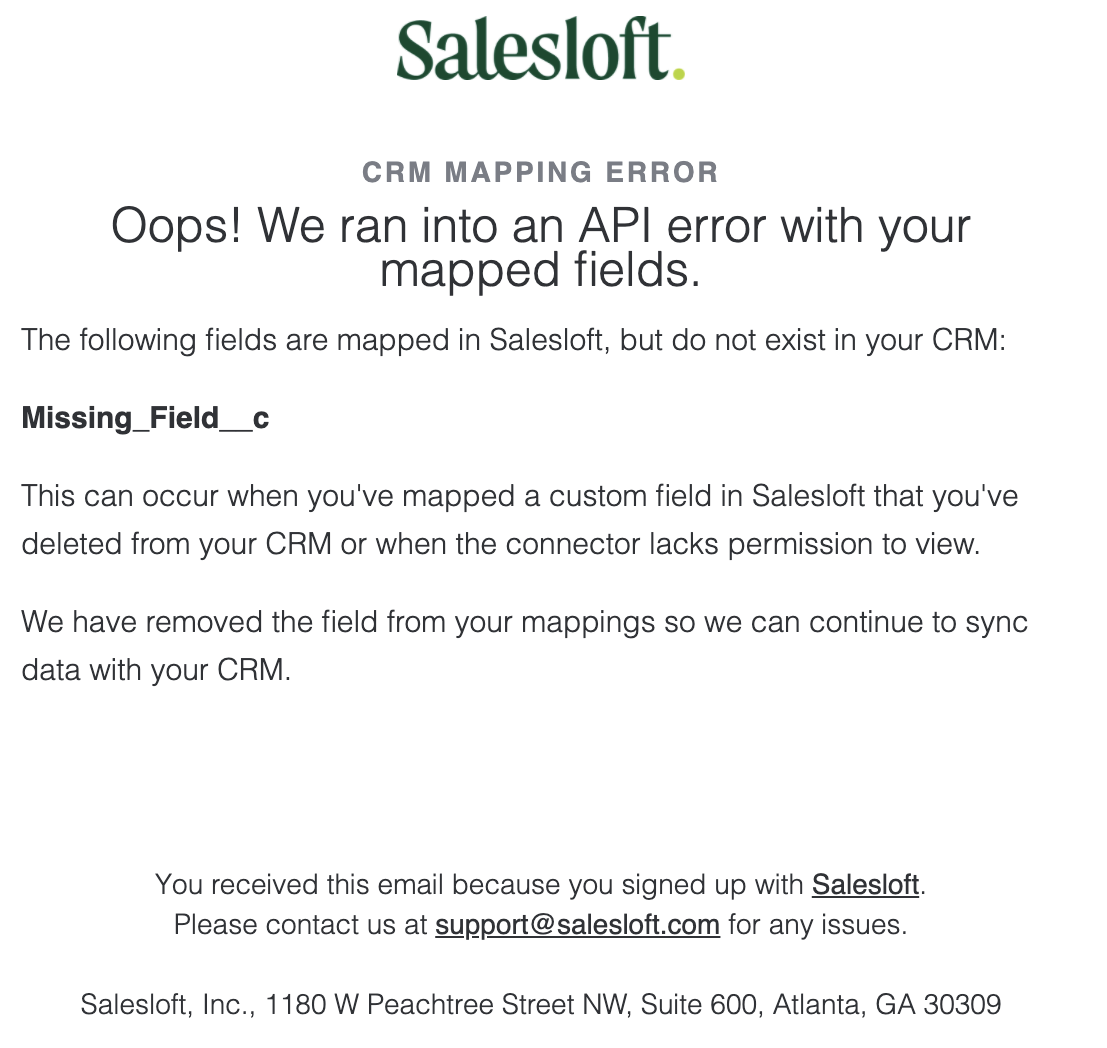Click the Salesloft logo at top

[535, 50]
